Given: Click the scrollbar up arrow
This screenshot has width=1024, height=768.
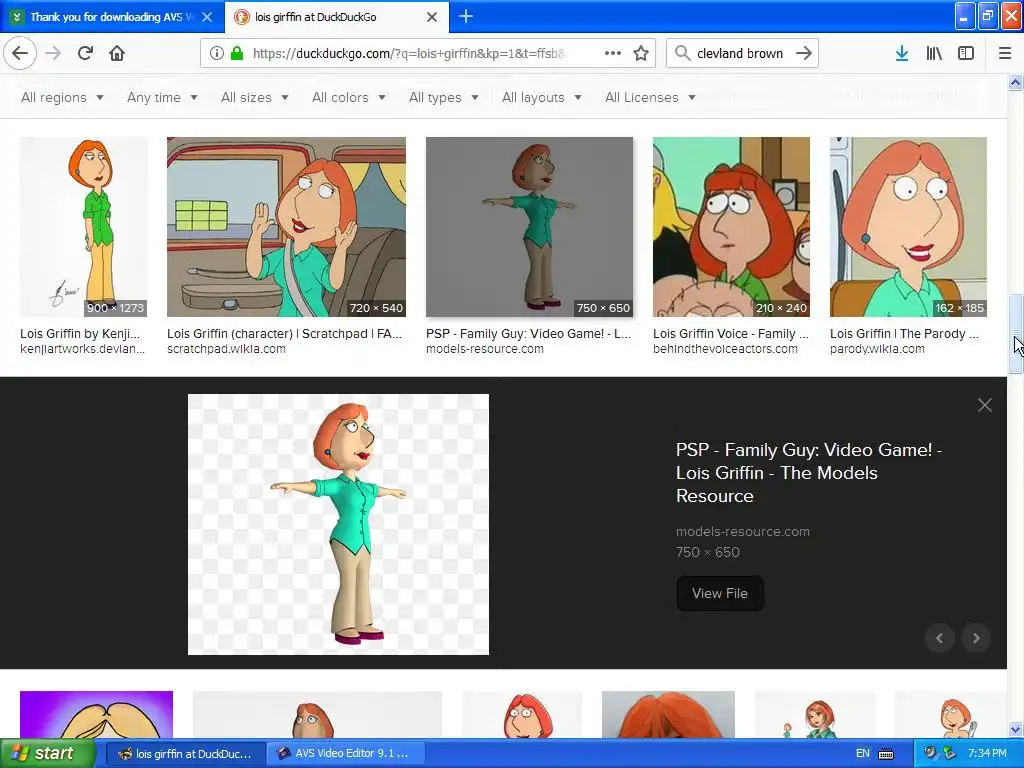Looking at the screenshot, I should 1015,82.
